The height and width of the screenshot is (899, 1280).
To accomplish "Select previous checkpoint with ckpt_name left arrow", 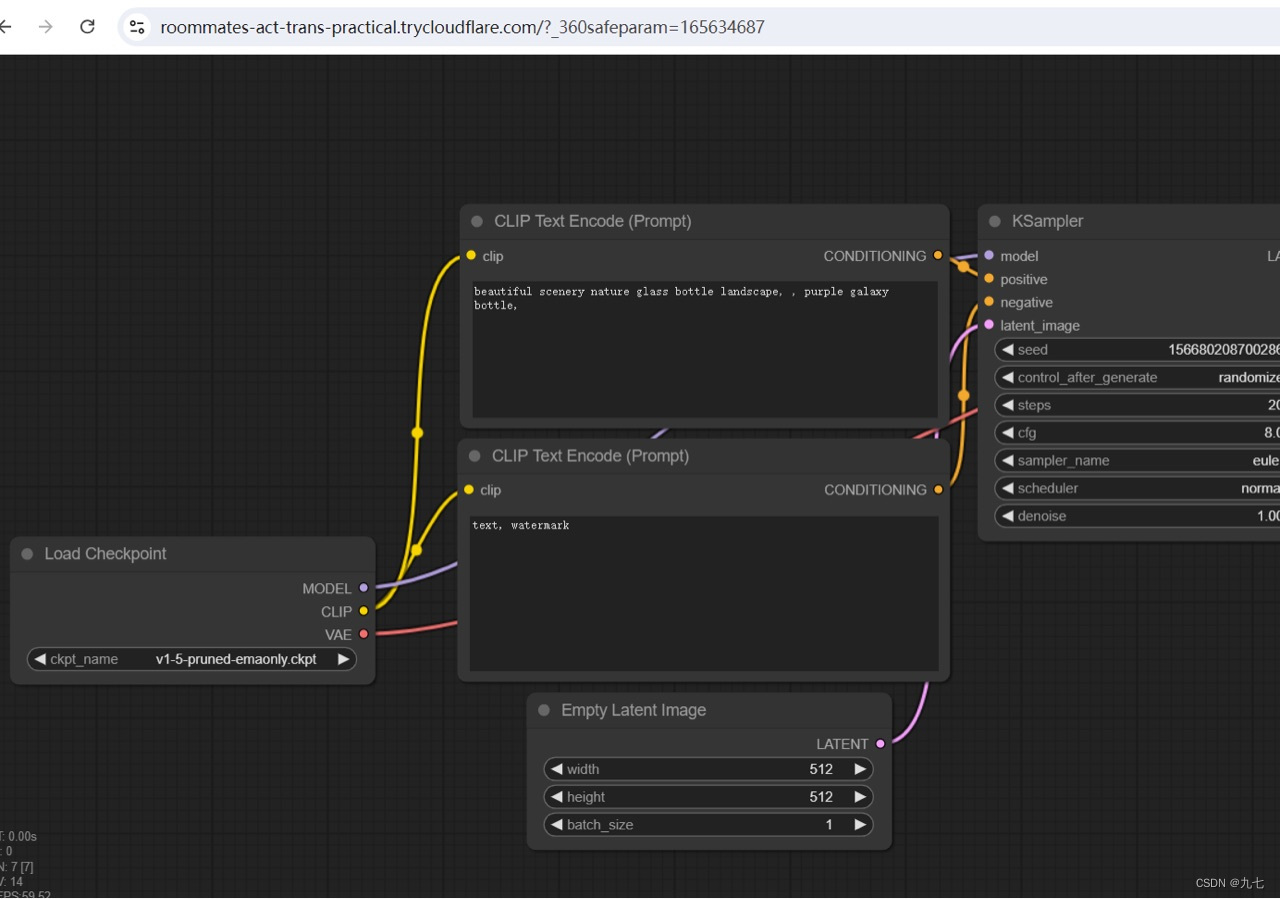I will [40, 659].
